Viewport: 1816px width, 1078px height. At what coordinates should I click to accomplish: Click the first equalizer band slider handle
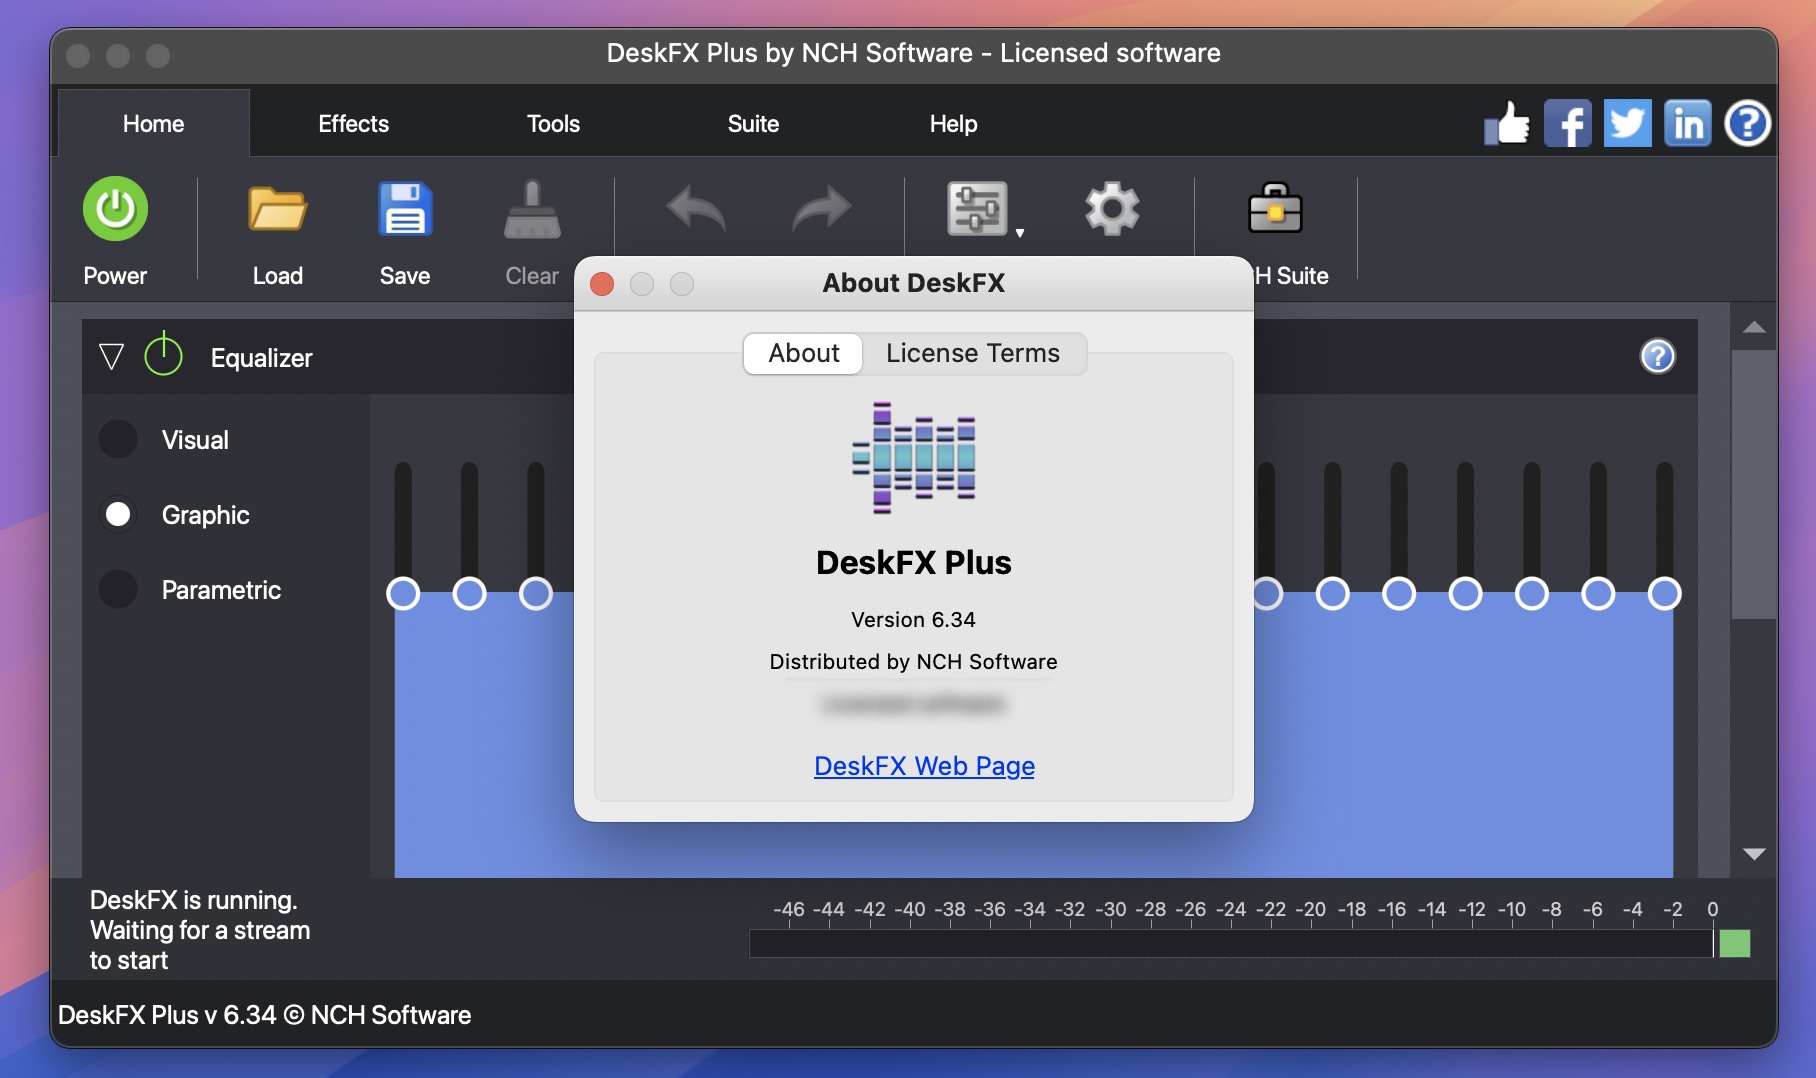403,594
